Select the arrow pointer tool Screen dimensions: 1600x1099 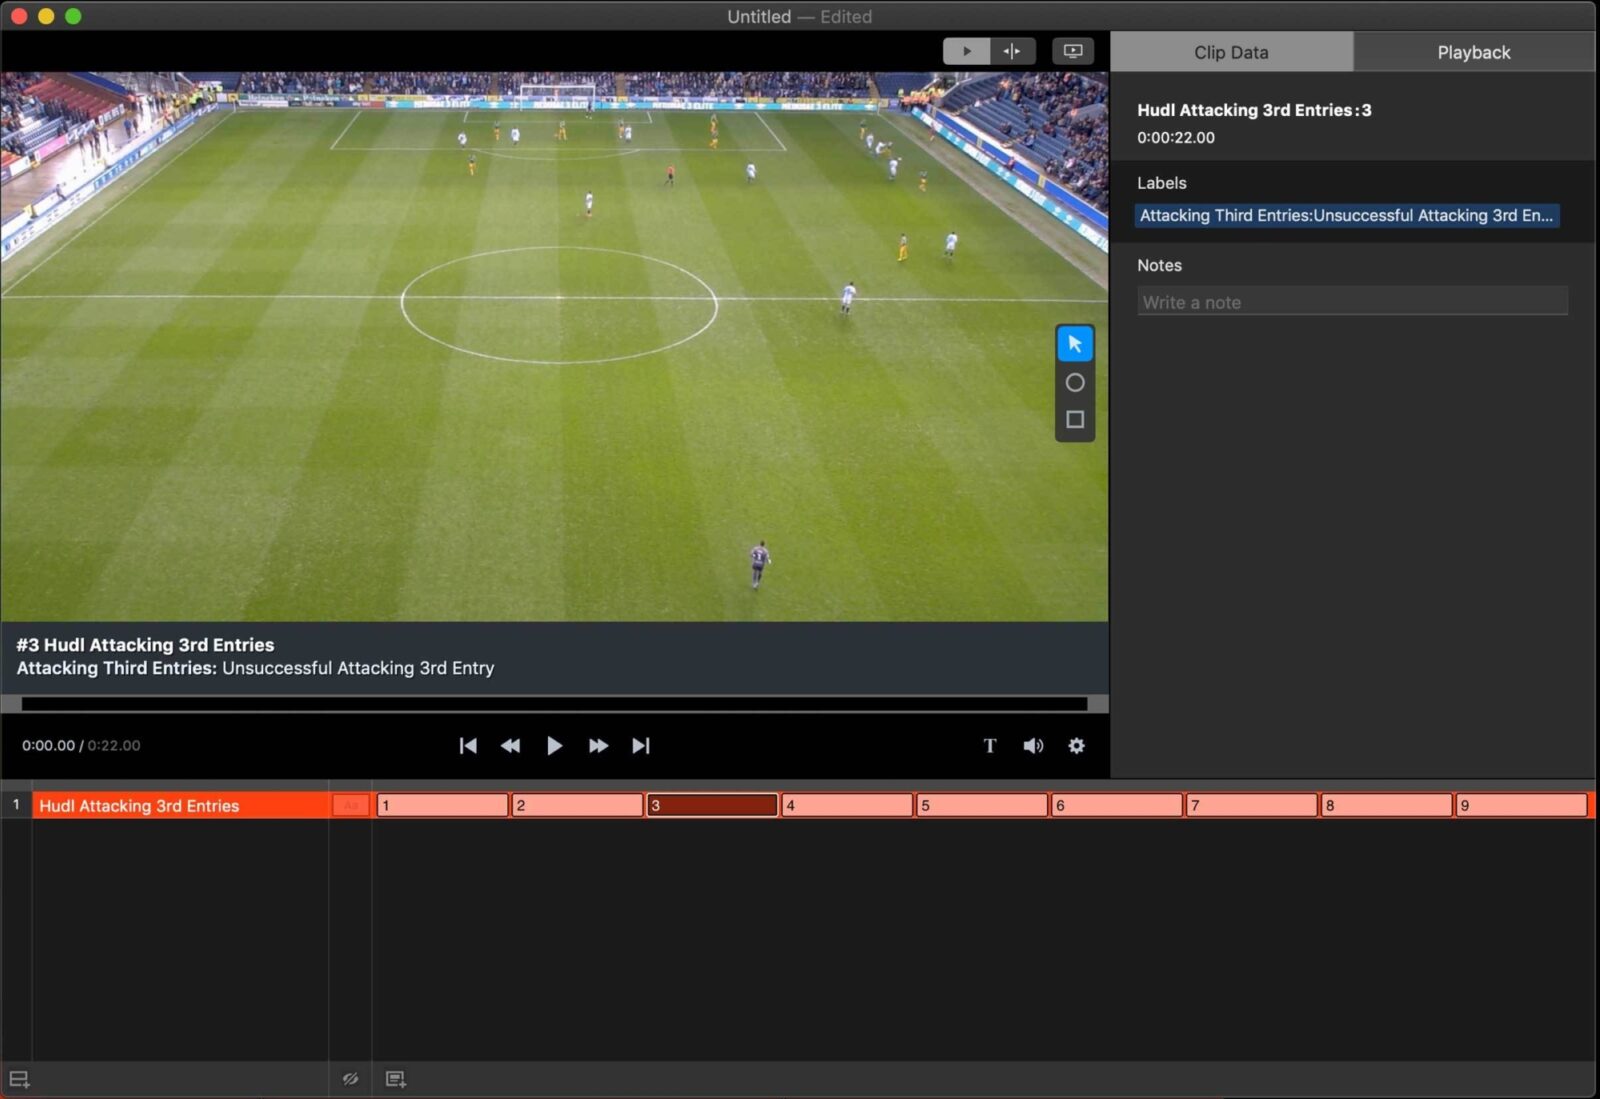1074,343
